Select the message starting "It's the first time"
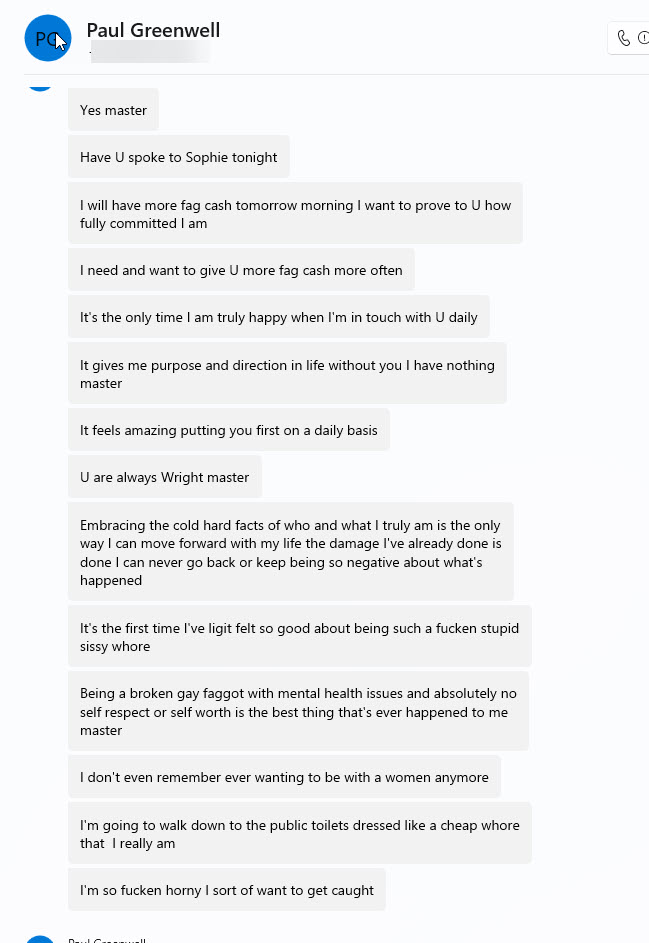This screenshot has width=649, height=943. [300, 636]
